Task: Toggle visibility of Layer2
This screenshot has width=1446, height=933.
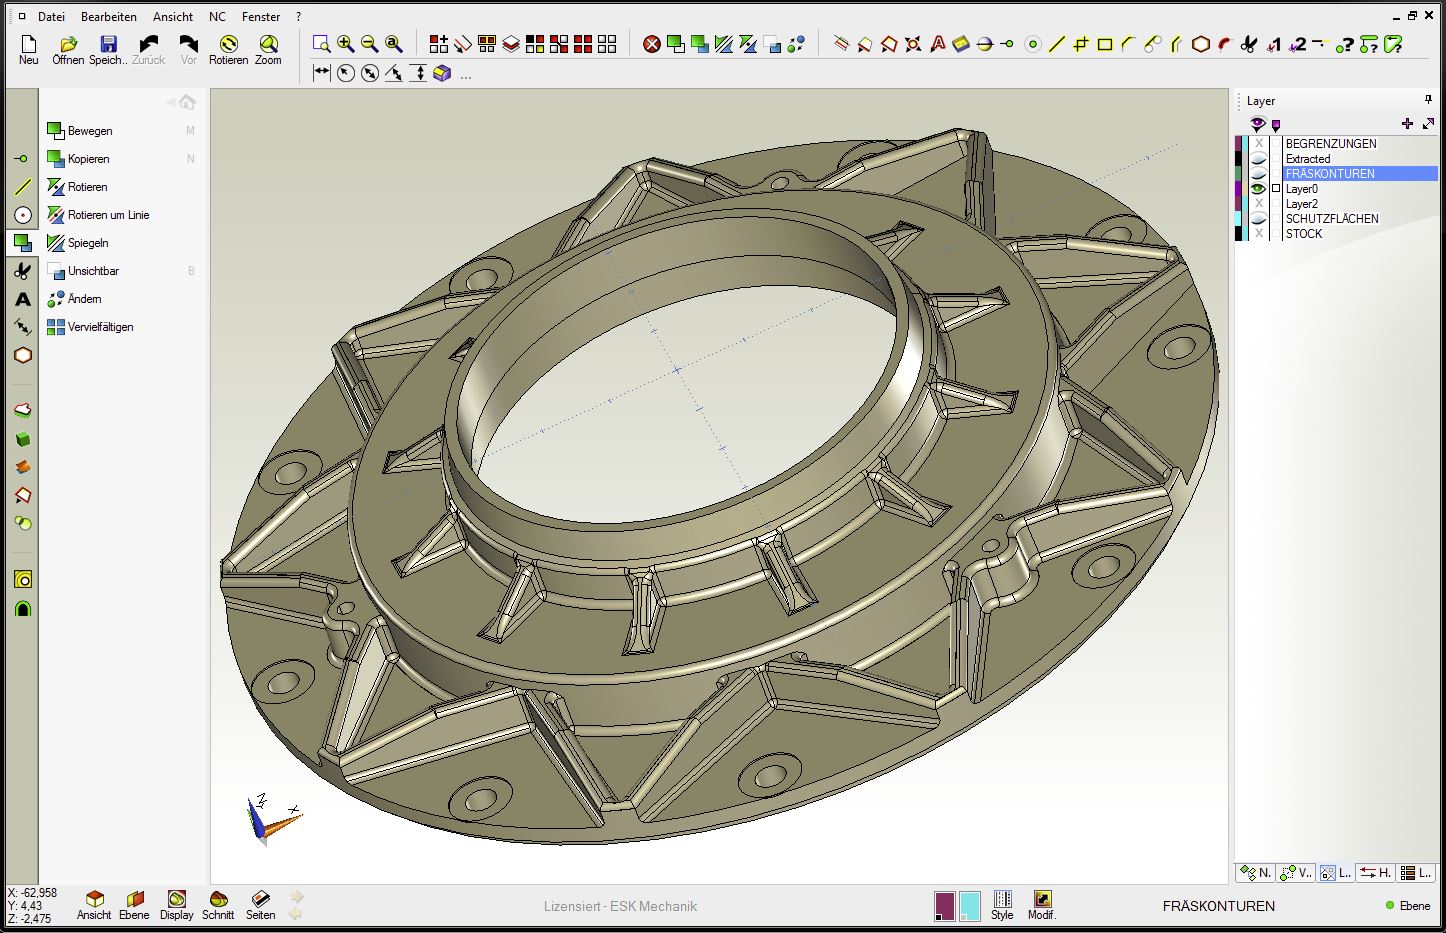Action: (x=1259, y=204)
